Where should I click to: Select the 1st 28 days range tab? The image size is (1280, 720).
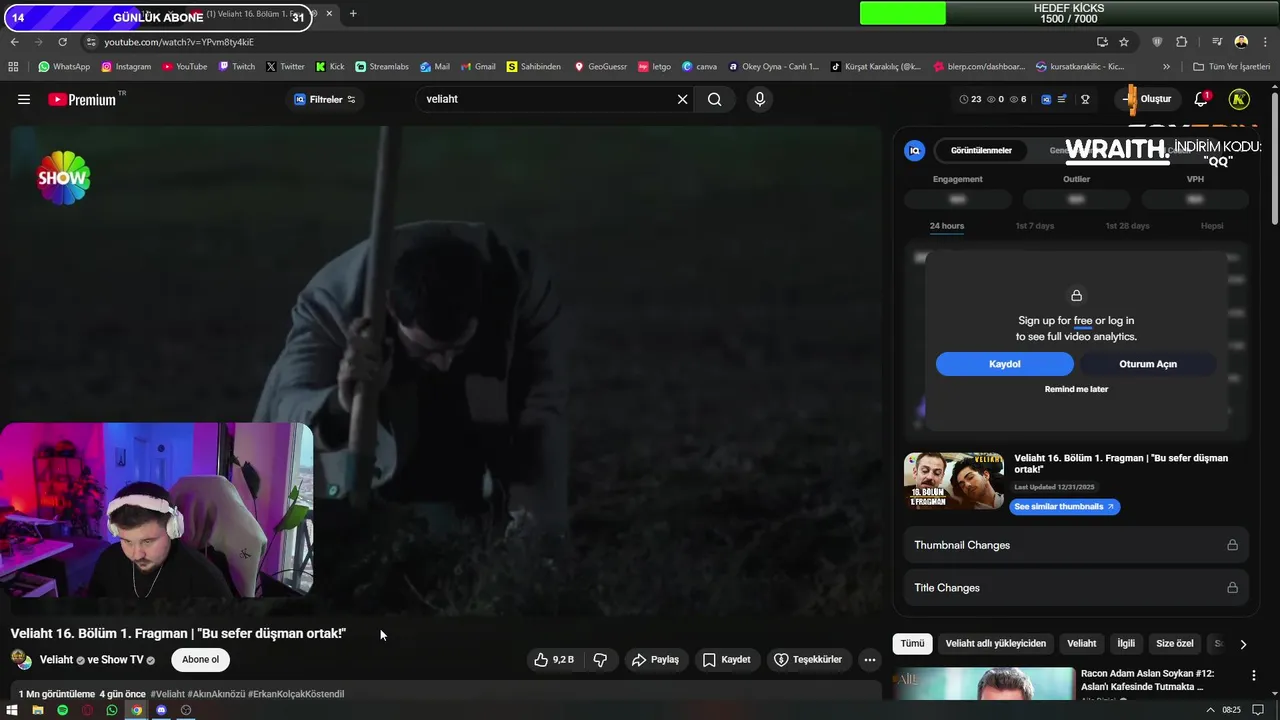click(1127, 225)
